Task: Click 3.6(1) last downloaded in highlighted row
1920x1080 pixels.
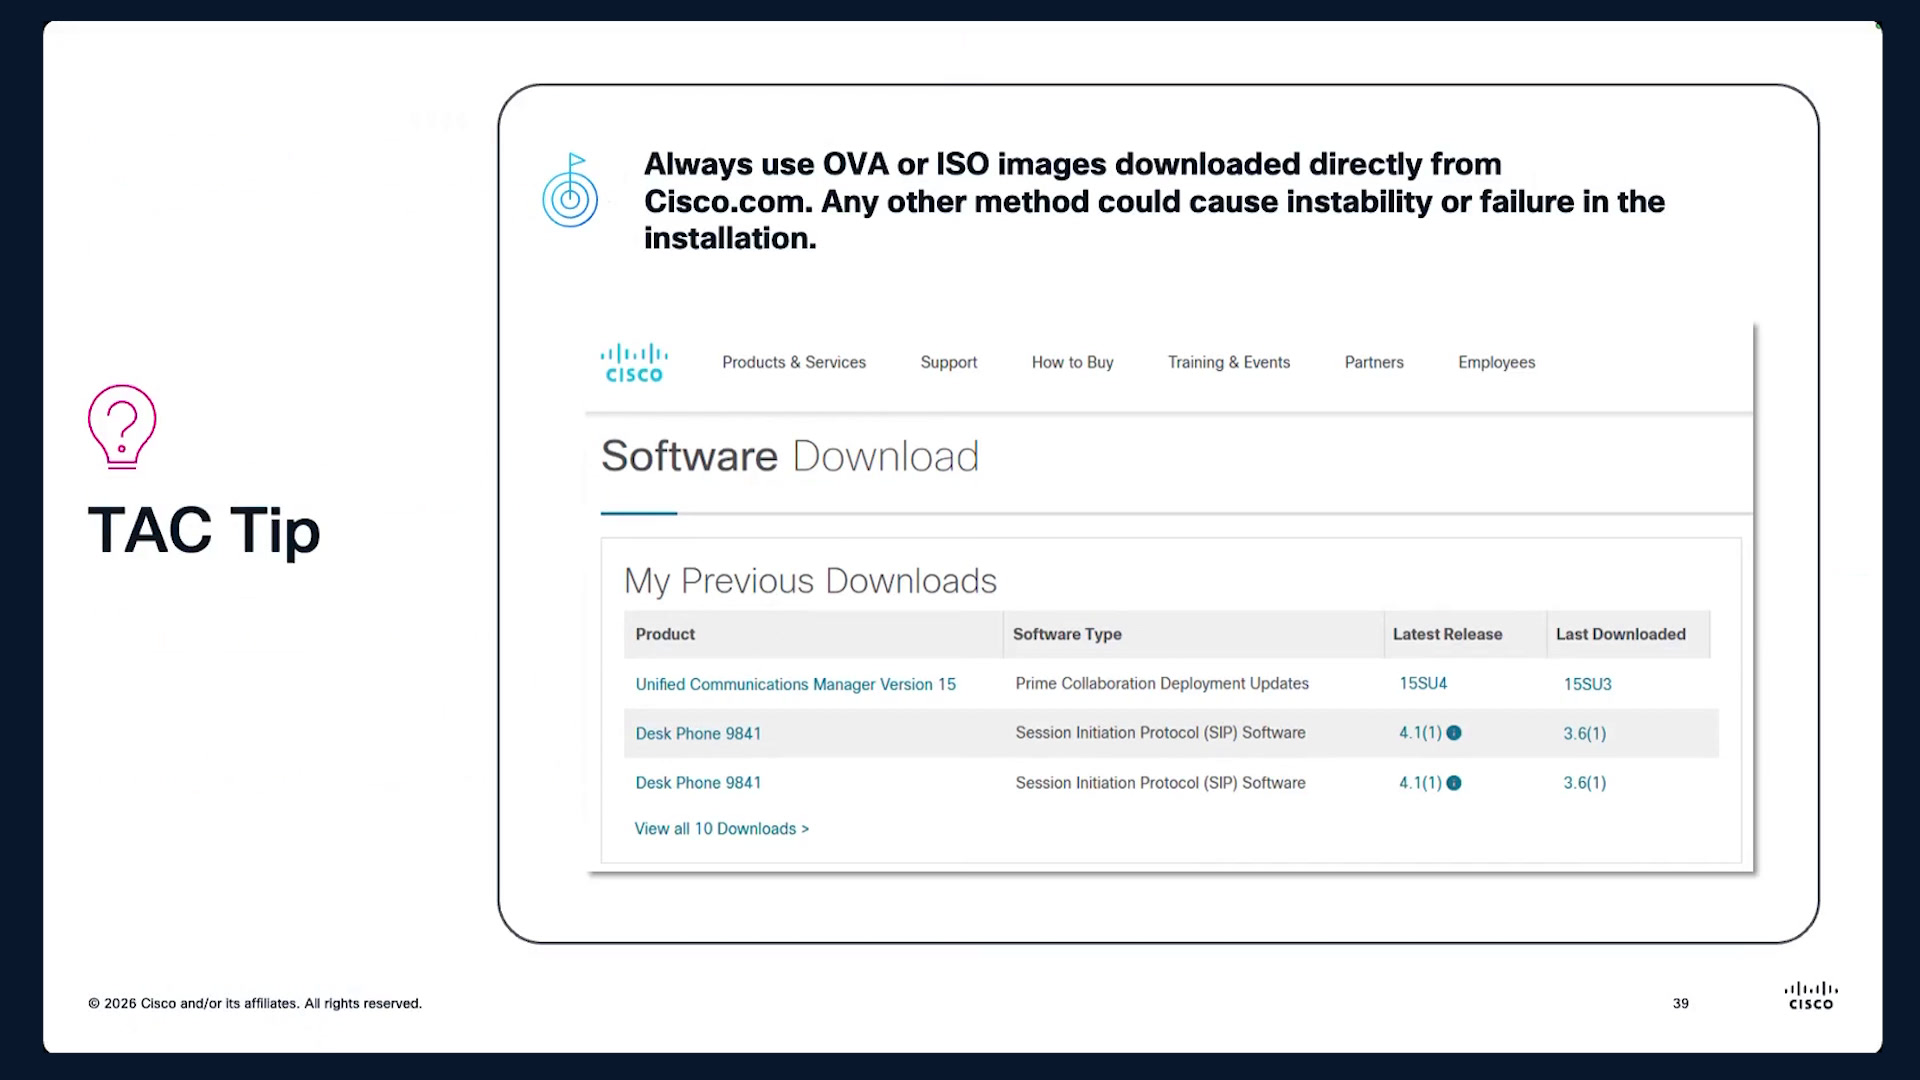Action: pyautogui.click(x=1584, y=733)
